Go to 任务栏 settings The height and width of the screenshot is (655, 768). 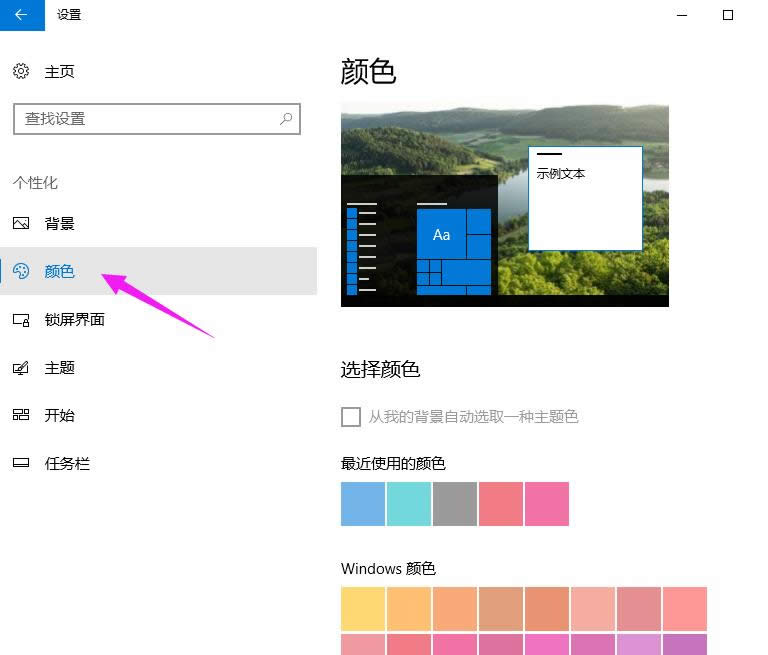(x=67, y=464)
